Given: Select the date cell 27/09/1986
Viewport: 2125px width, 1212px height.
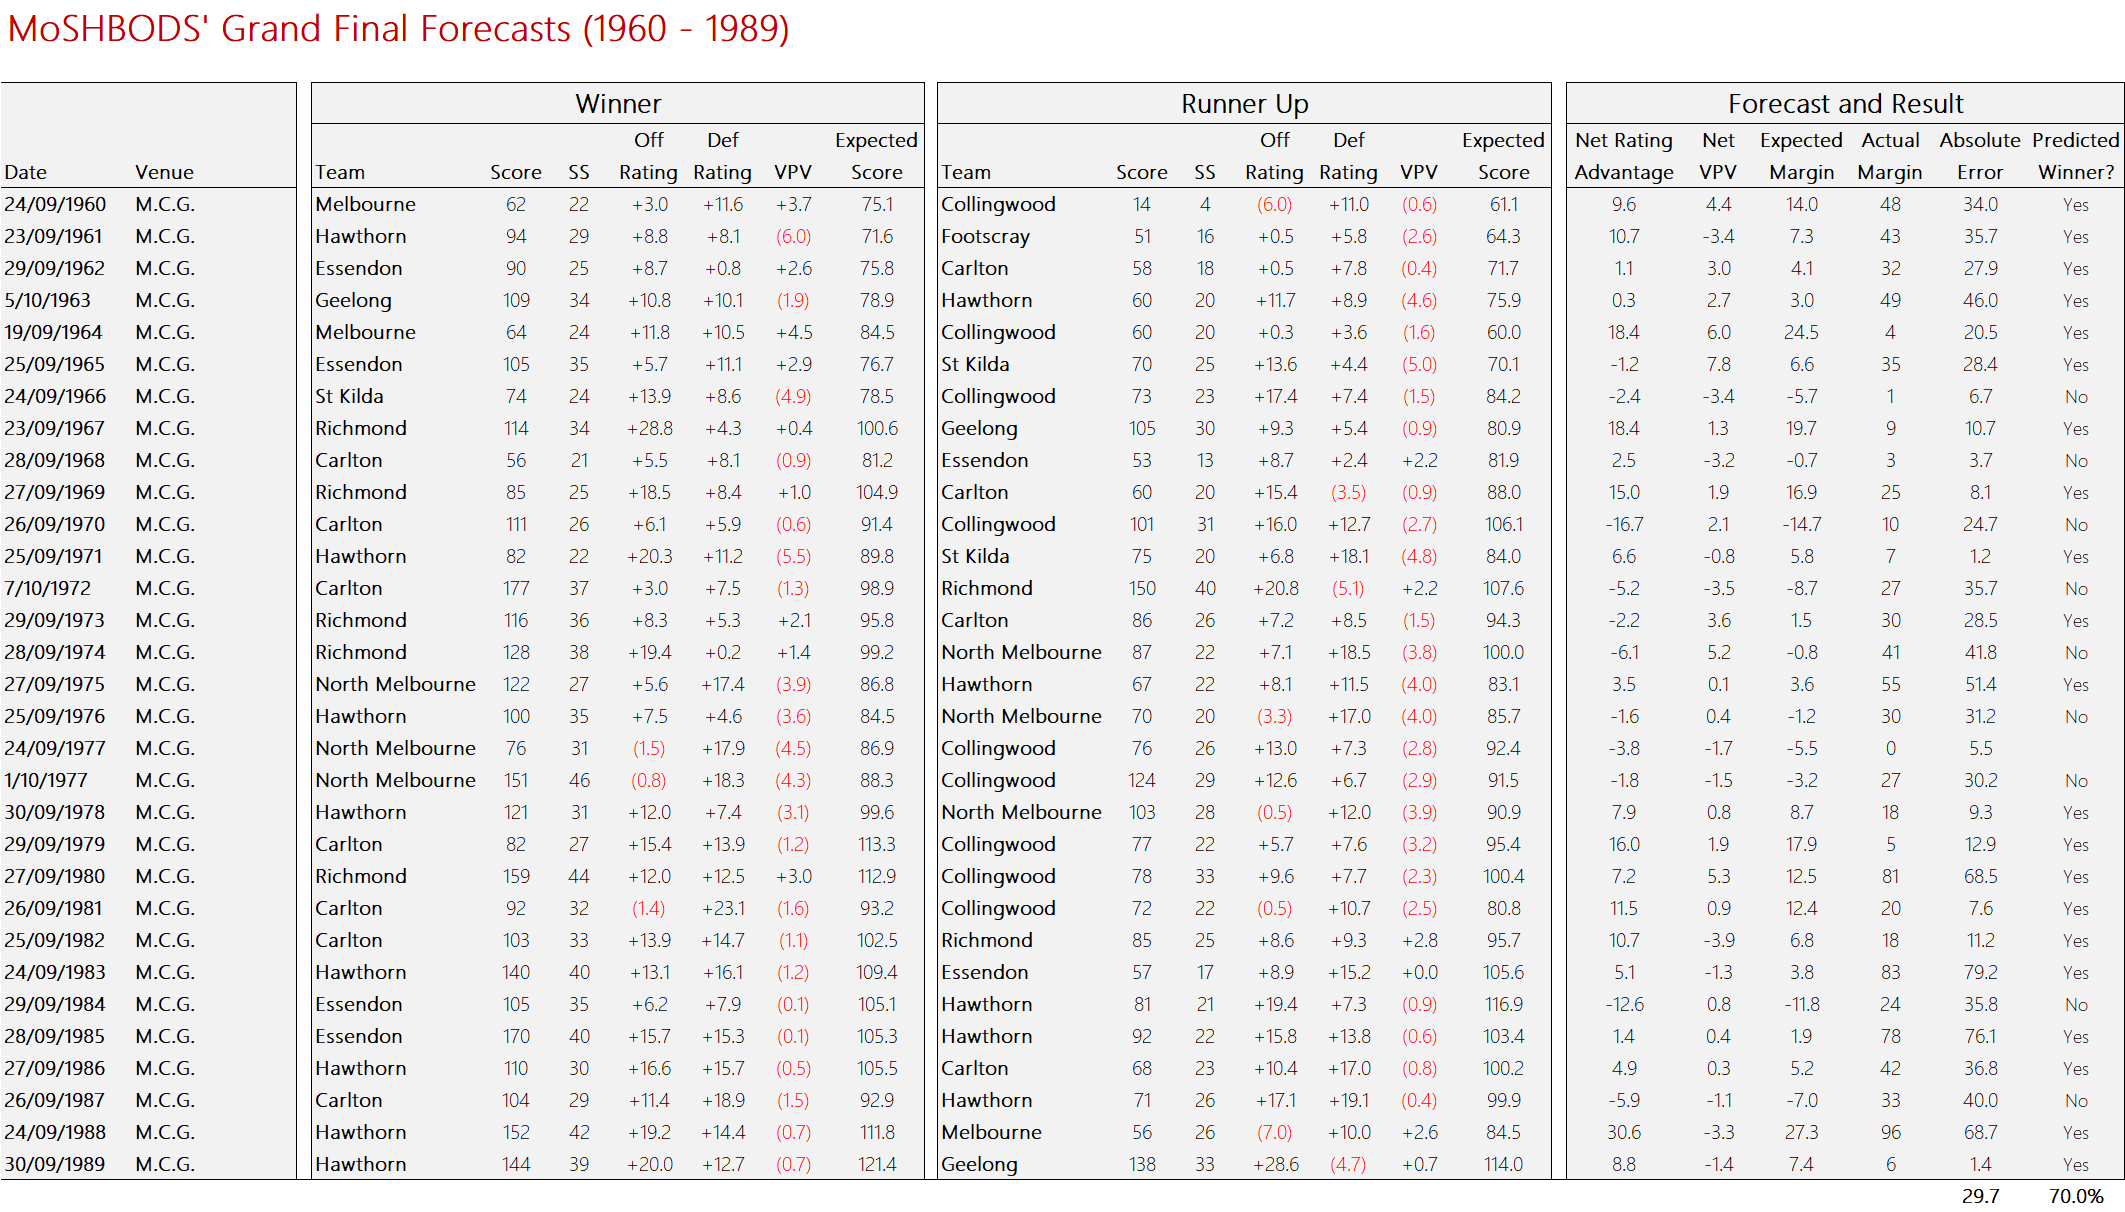Looking at the screenshot, I should (55, 1068).
